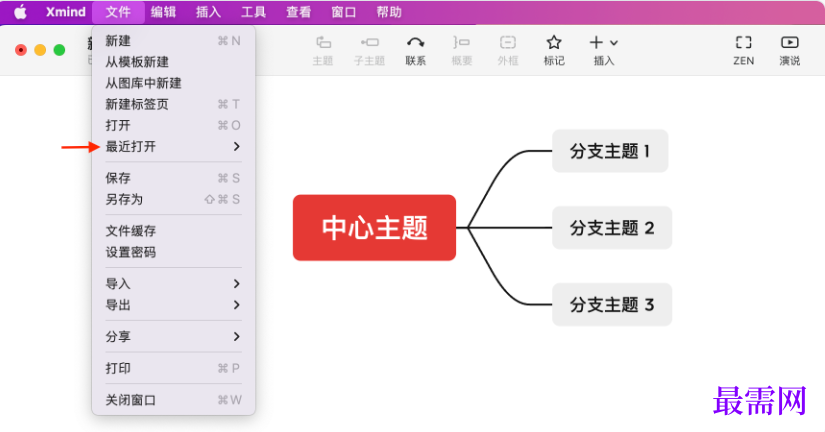Choose 文件缓存 menu entry
Image resolution: width=825 pixels, height=432 pixels.
click(x=173, y=231)
